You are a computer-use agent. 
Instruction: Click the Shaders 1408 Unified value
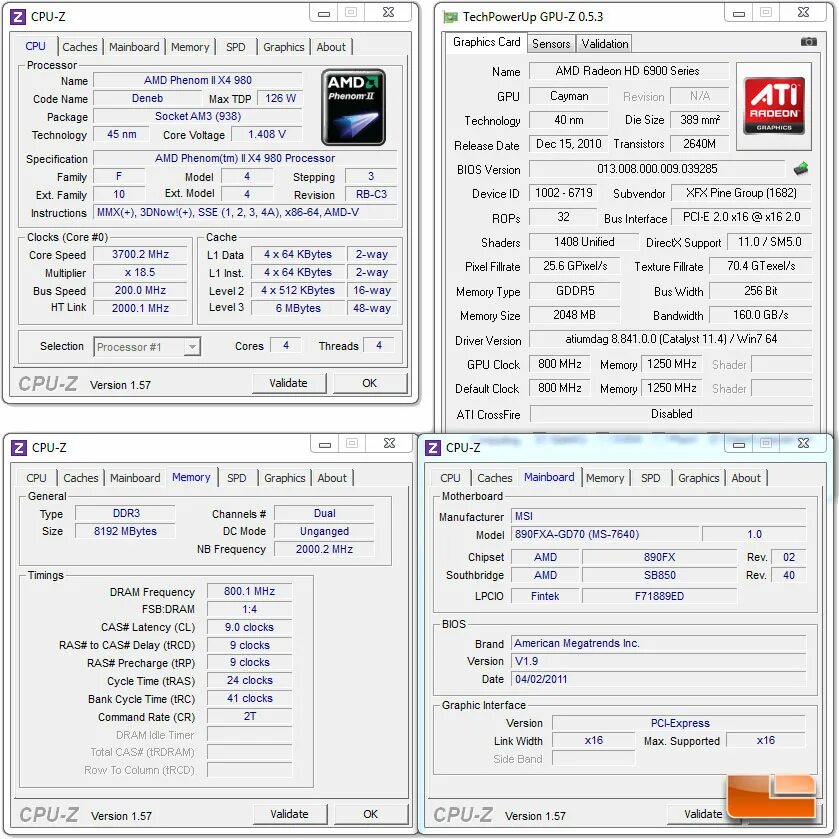pos(584,242)
